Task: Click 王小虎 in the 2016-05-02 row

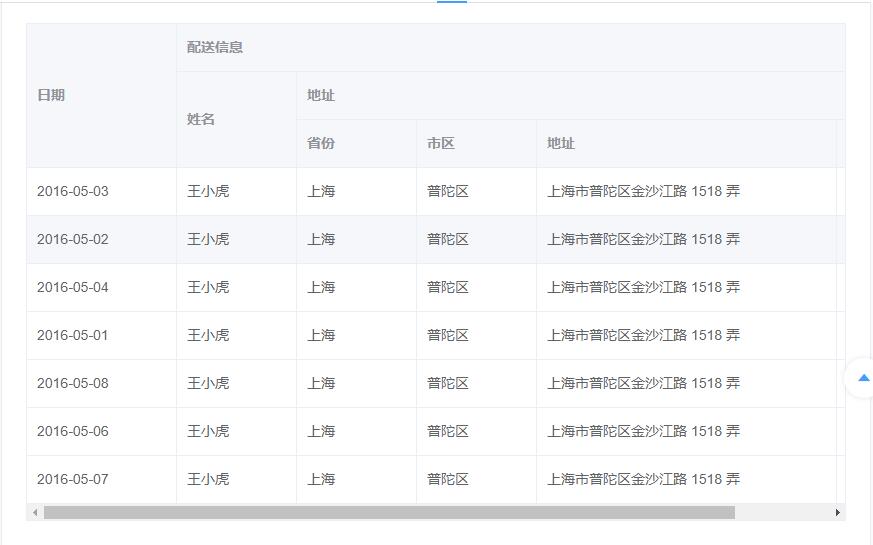Action: tap(208, 239)
